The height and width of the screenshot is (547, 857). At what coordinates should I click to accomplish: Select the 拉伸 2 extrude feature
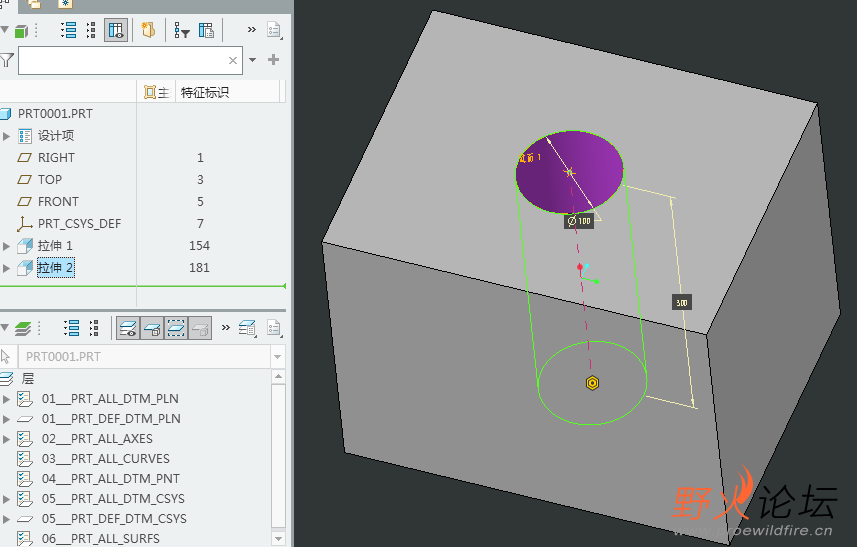coord(55,268)
